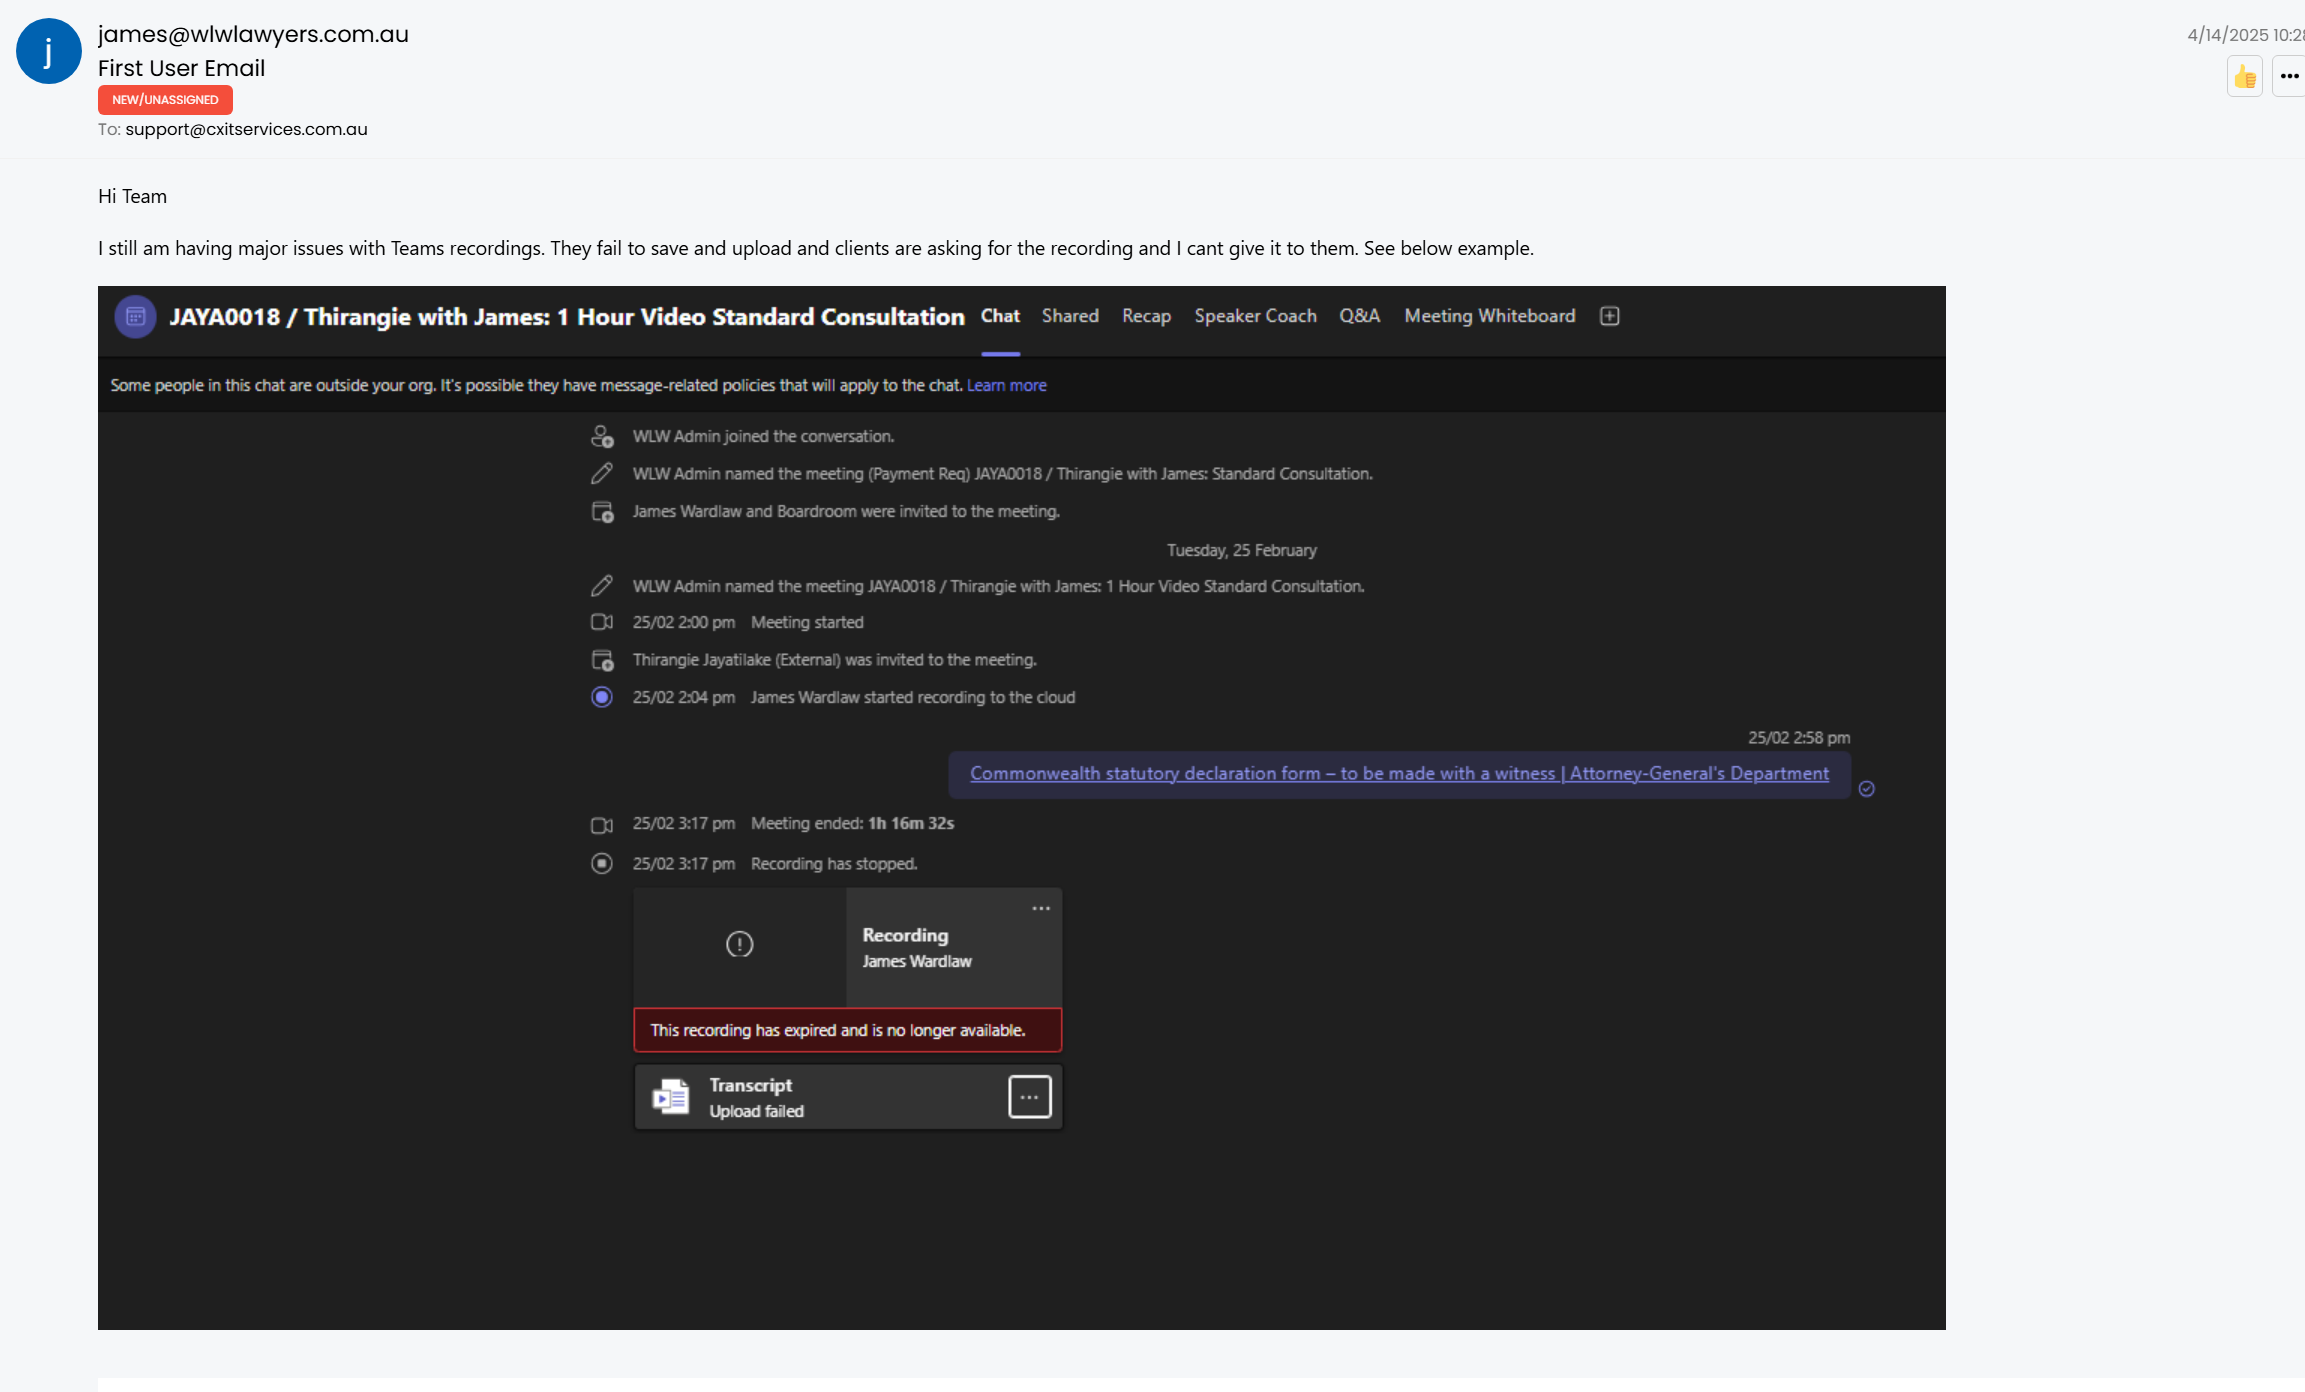Click the invite icon beside James Wardlaw and Boardroom
The height and width of the screenshot is (1392, 2305).
pyautogui.click(x=602, y=512)
